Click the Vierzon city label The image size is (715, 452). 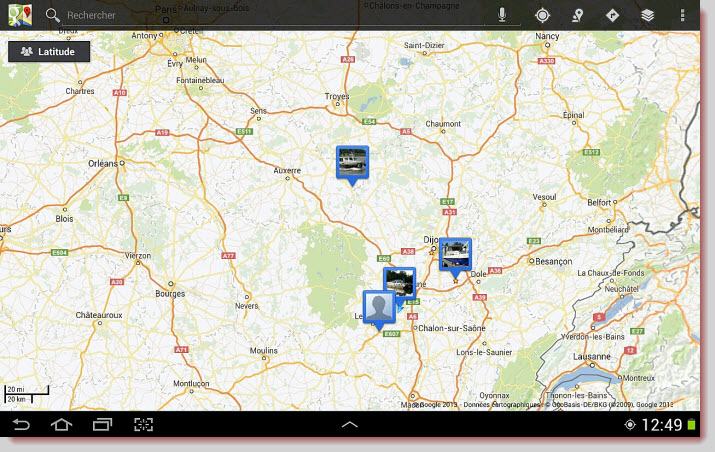click(138, 256)
